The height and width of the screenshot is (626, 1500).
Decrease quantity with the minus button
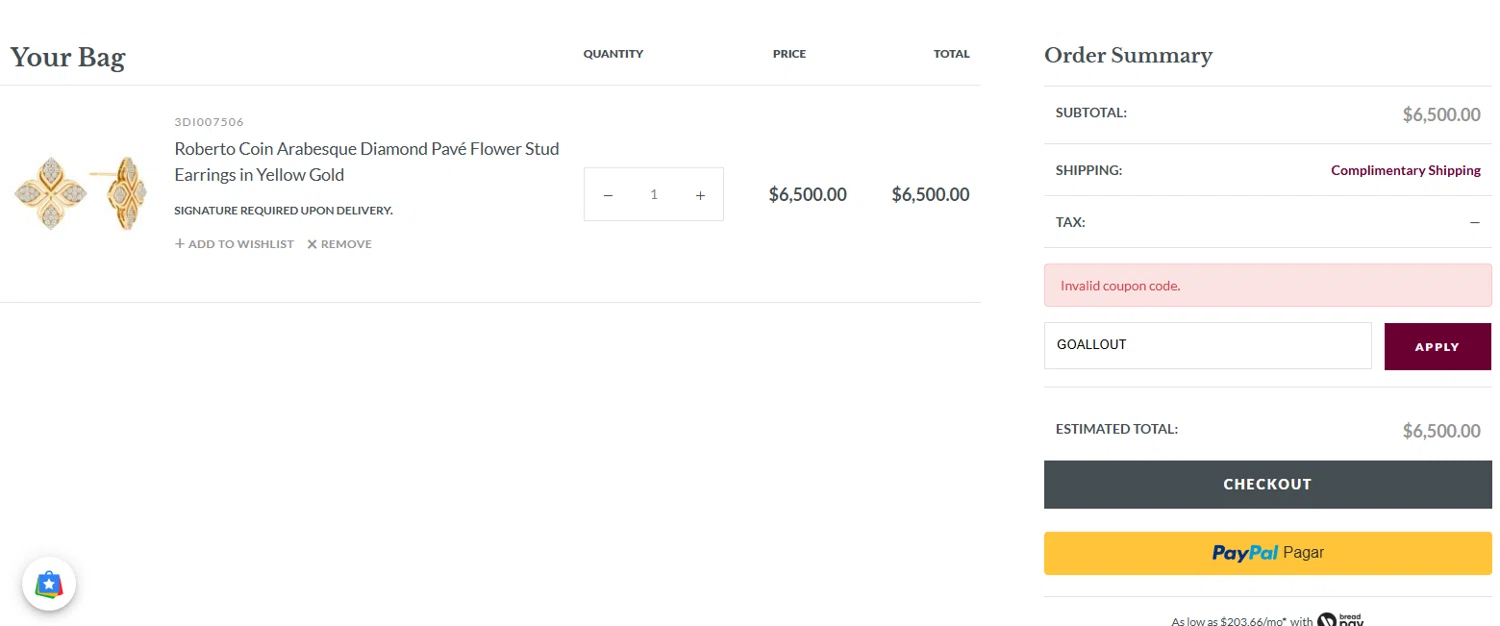pyautogui.click(x=608, y=195)
